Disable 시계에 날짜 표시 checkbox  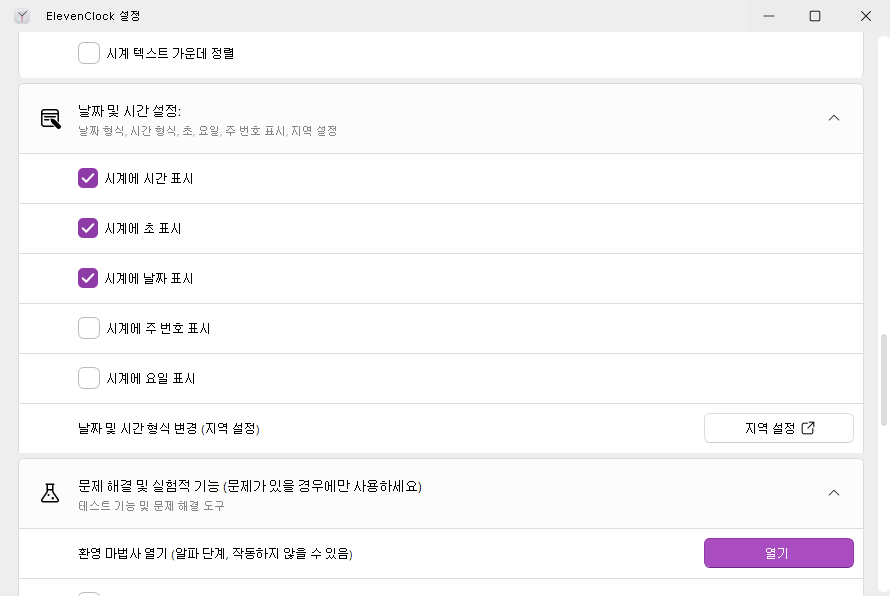click(x=88, y=278)
